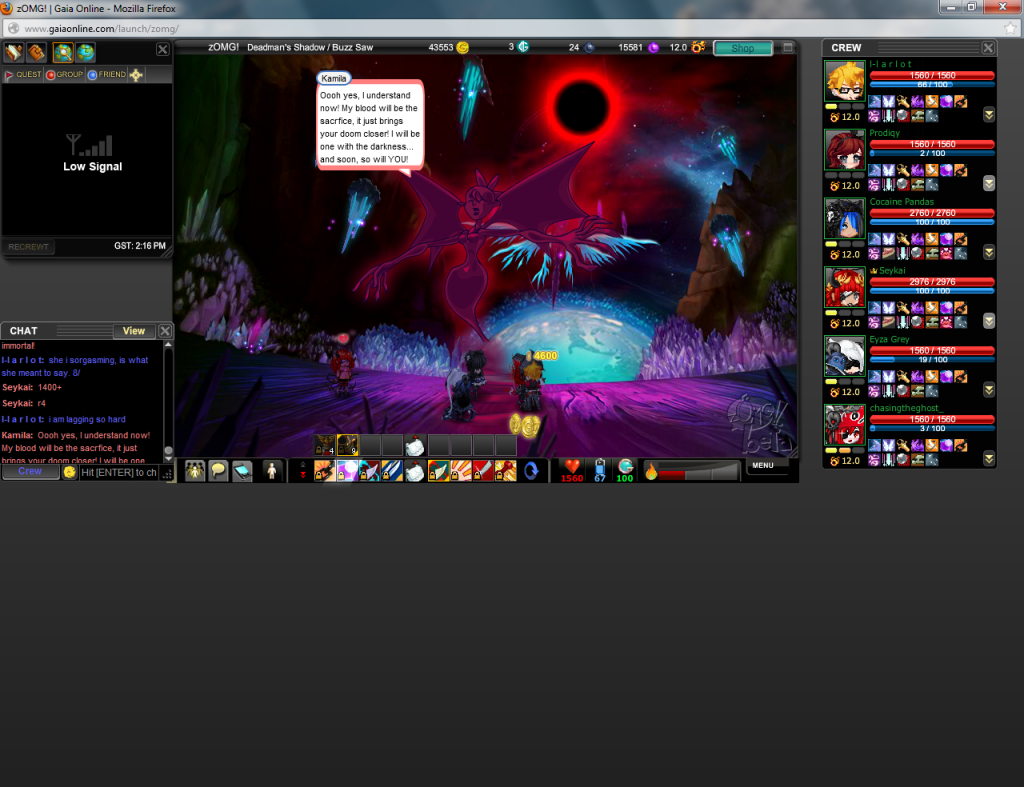
Task: Click Kamila's name tag above speech bubble
Action: click(334, 78)
